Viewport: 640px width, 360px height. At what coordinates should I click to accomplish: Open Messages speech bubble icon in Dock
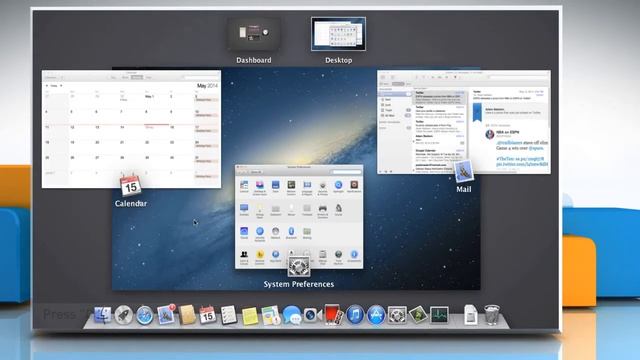[x=292, y=316]
